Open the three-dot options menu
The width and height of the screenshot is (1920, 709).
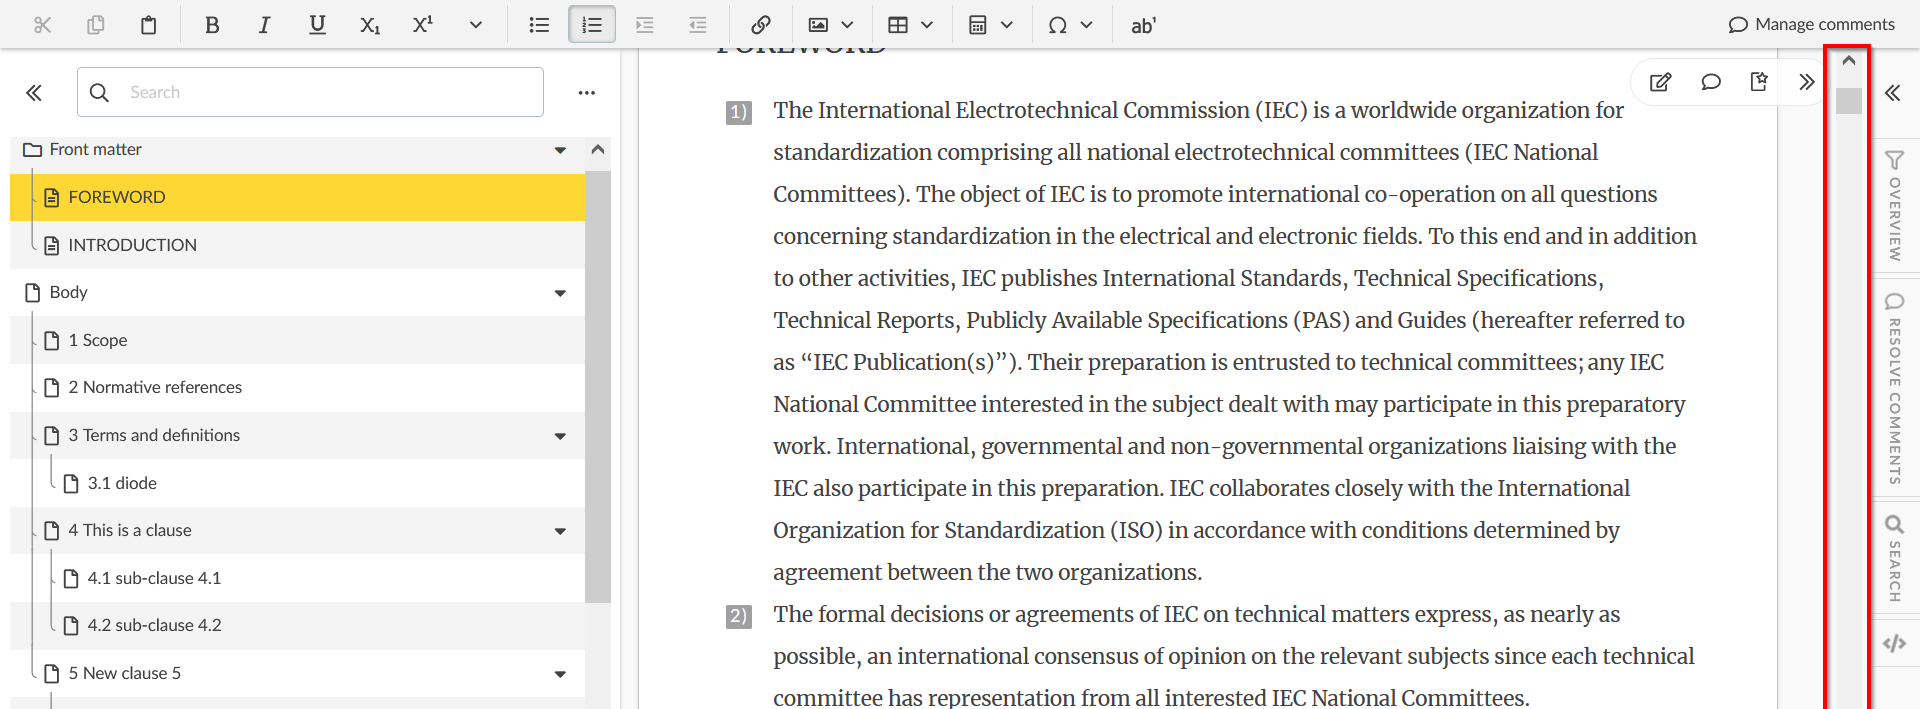coord(587,93)
